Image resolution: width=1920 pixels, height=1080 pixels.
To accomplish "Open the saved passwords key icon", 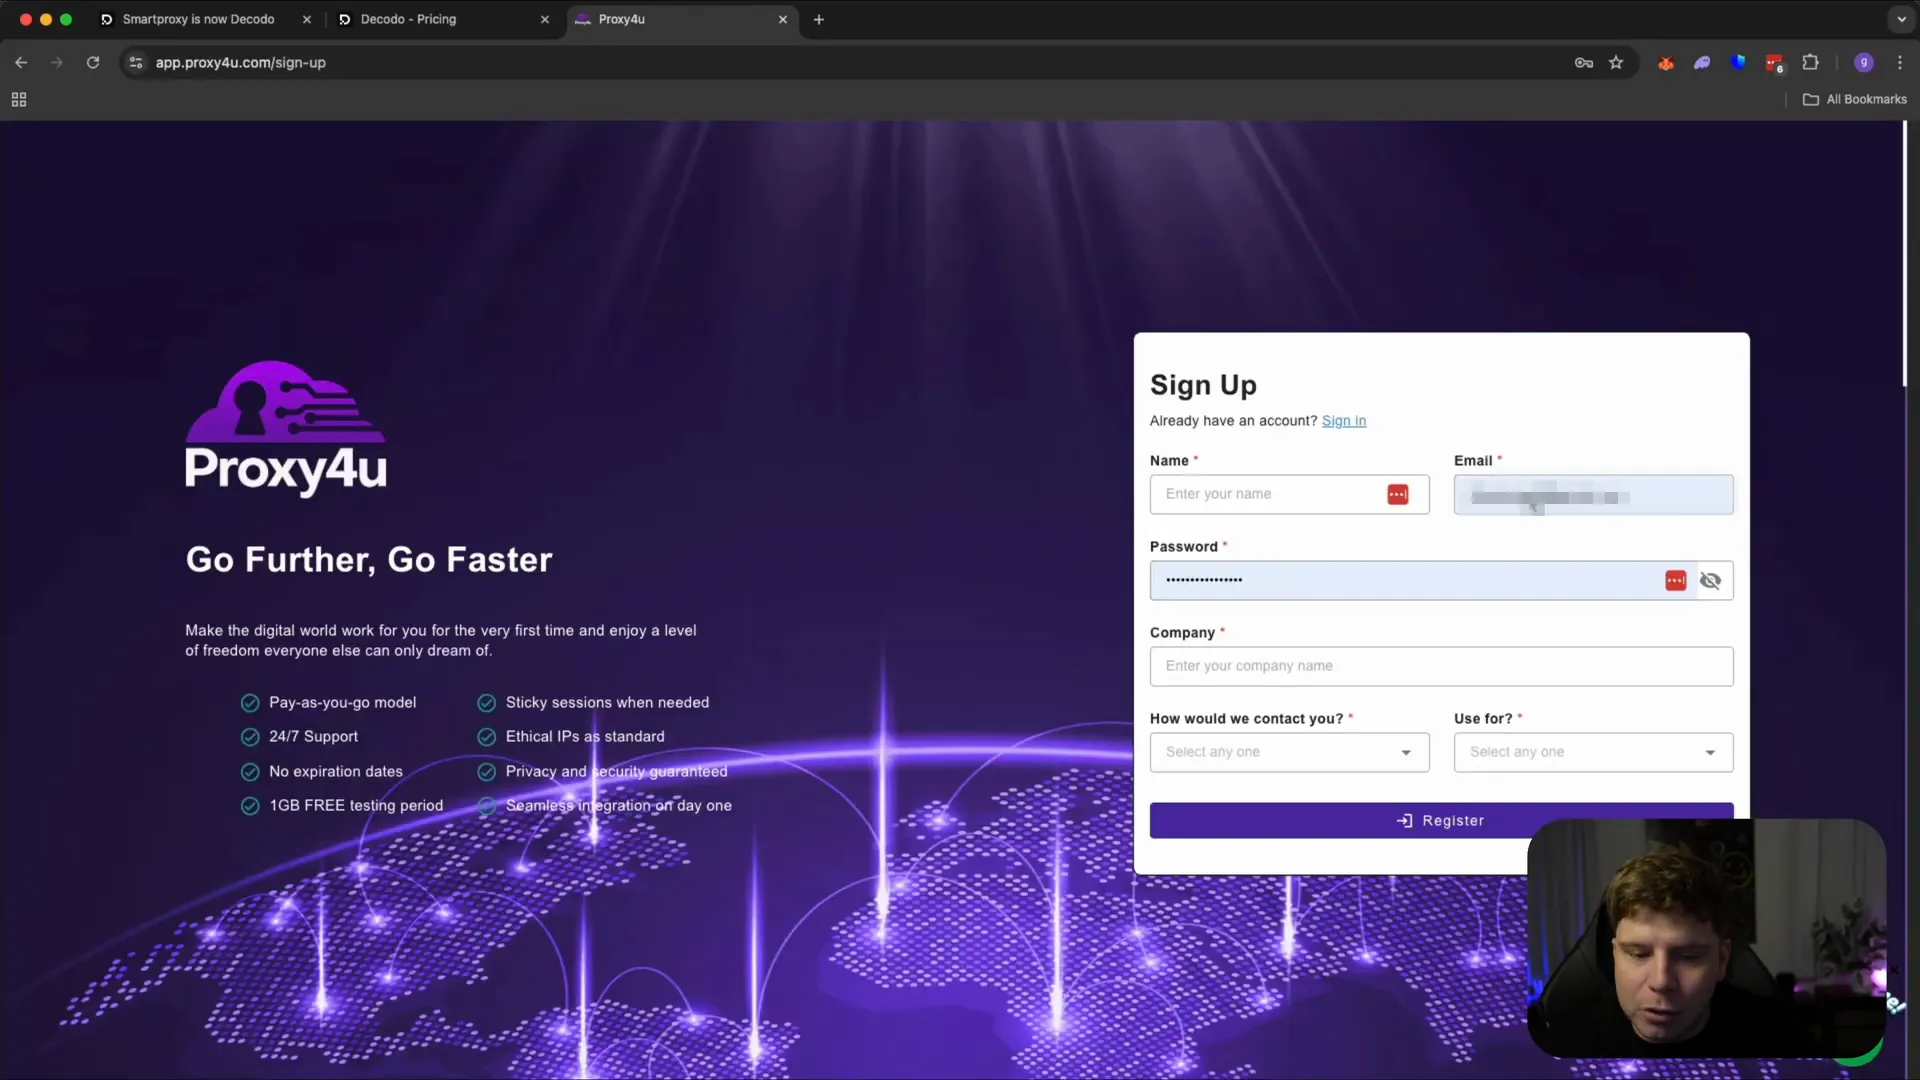I will (1584, 62).
